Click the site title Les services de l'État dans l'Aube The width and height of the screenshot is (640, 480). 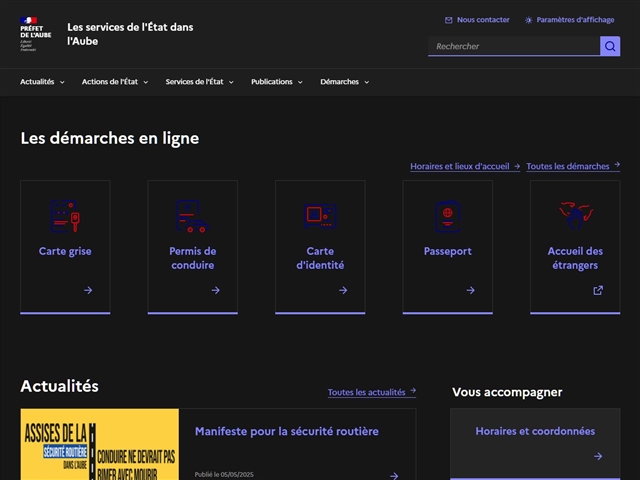(130, 34)
